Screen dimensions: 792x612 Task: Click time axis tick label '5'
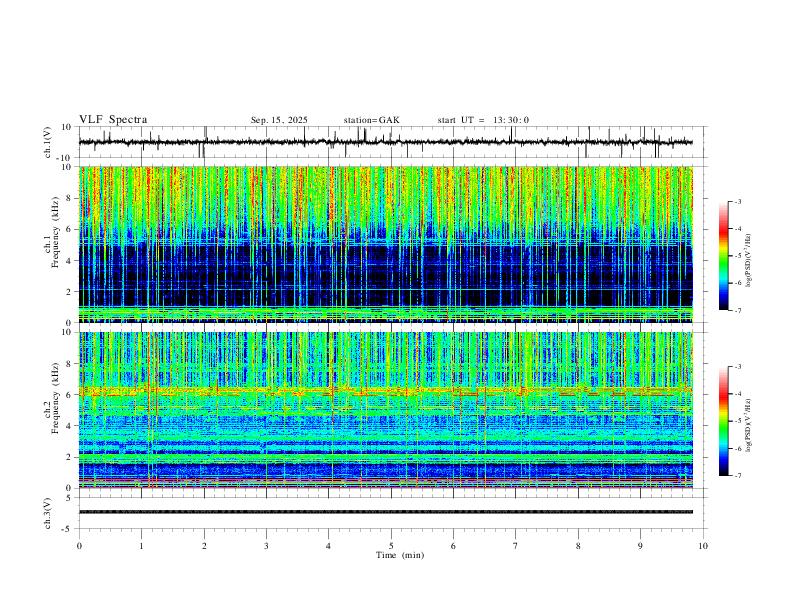tap(391, 546)
